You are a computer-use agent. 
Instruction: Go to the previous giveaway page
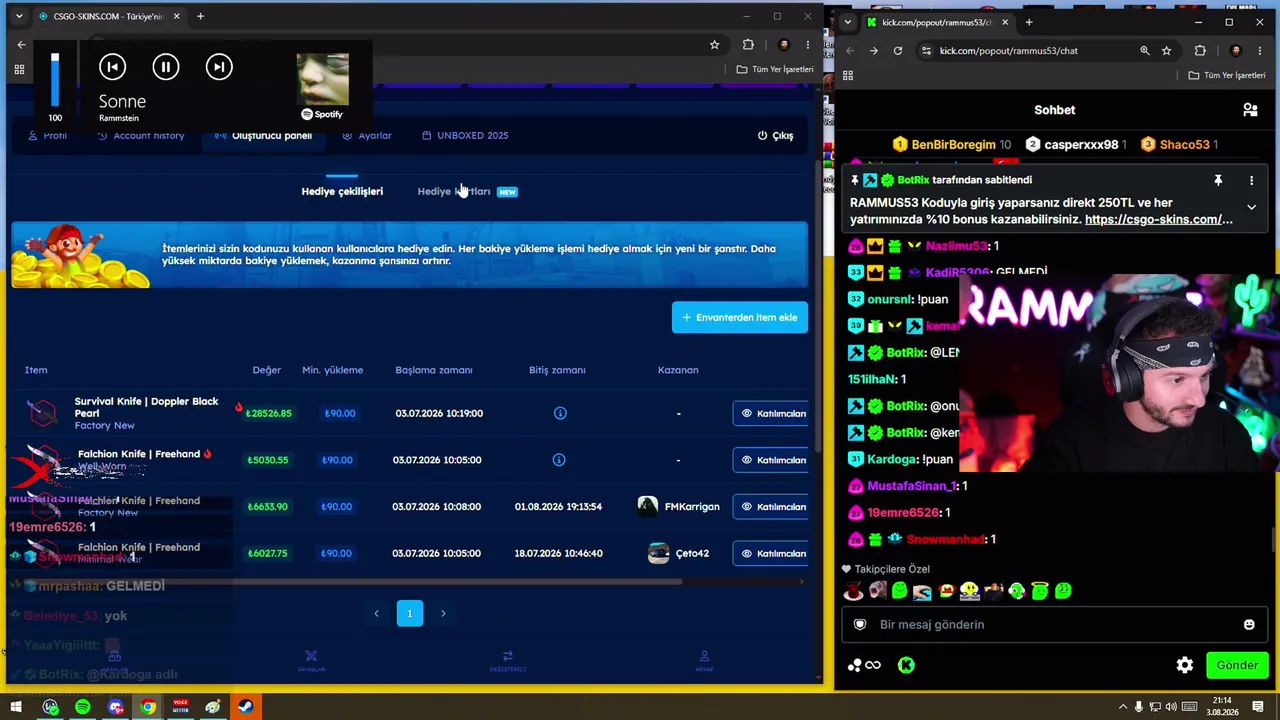tap(376, 614)
